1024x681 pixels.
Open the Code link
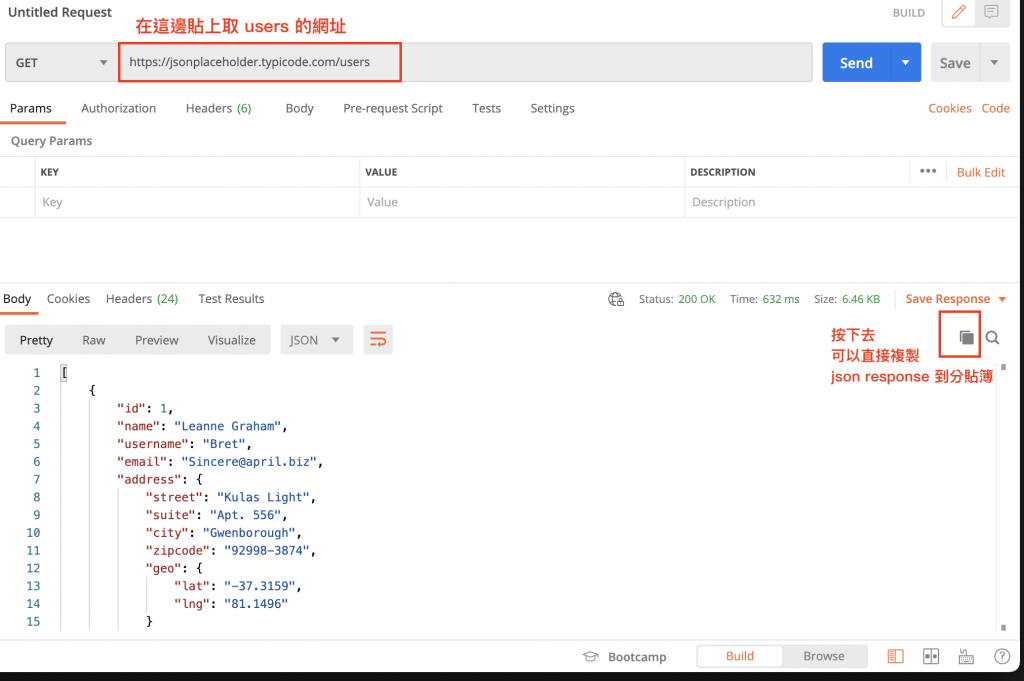point(995,108)
